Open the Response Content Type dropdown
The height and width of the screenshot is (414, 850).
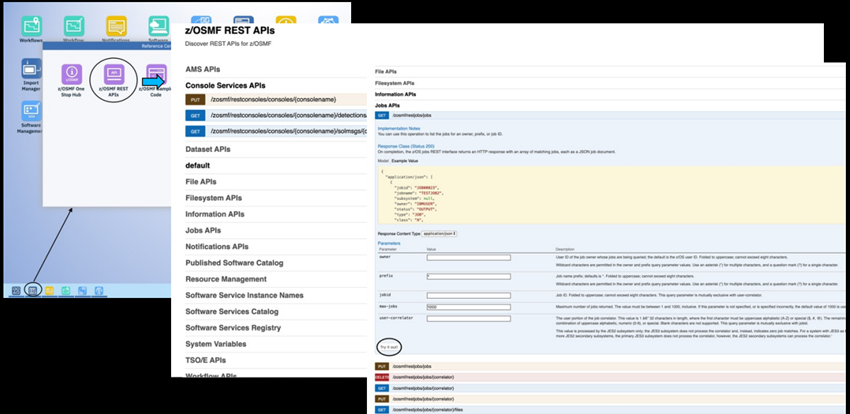coord(439,233)
